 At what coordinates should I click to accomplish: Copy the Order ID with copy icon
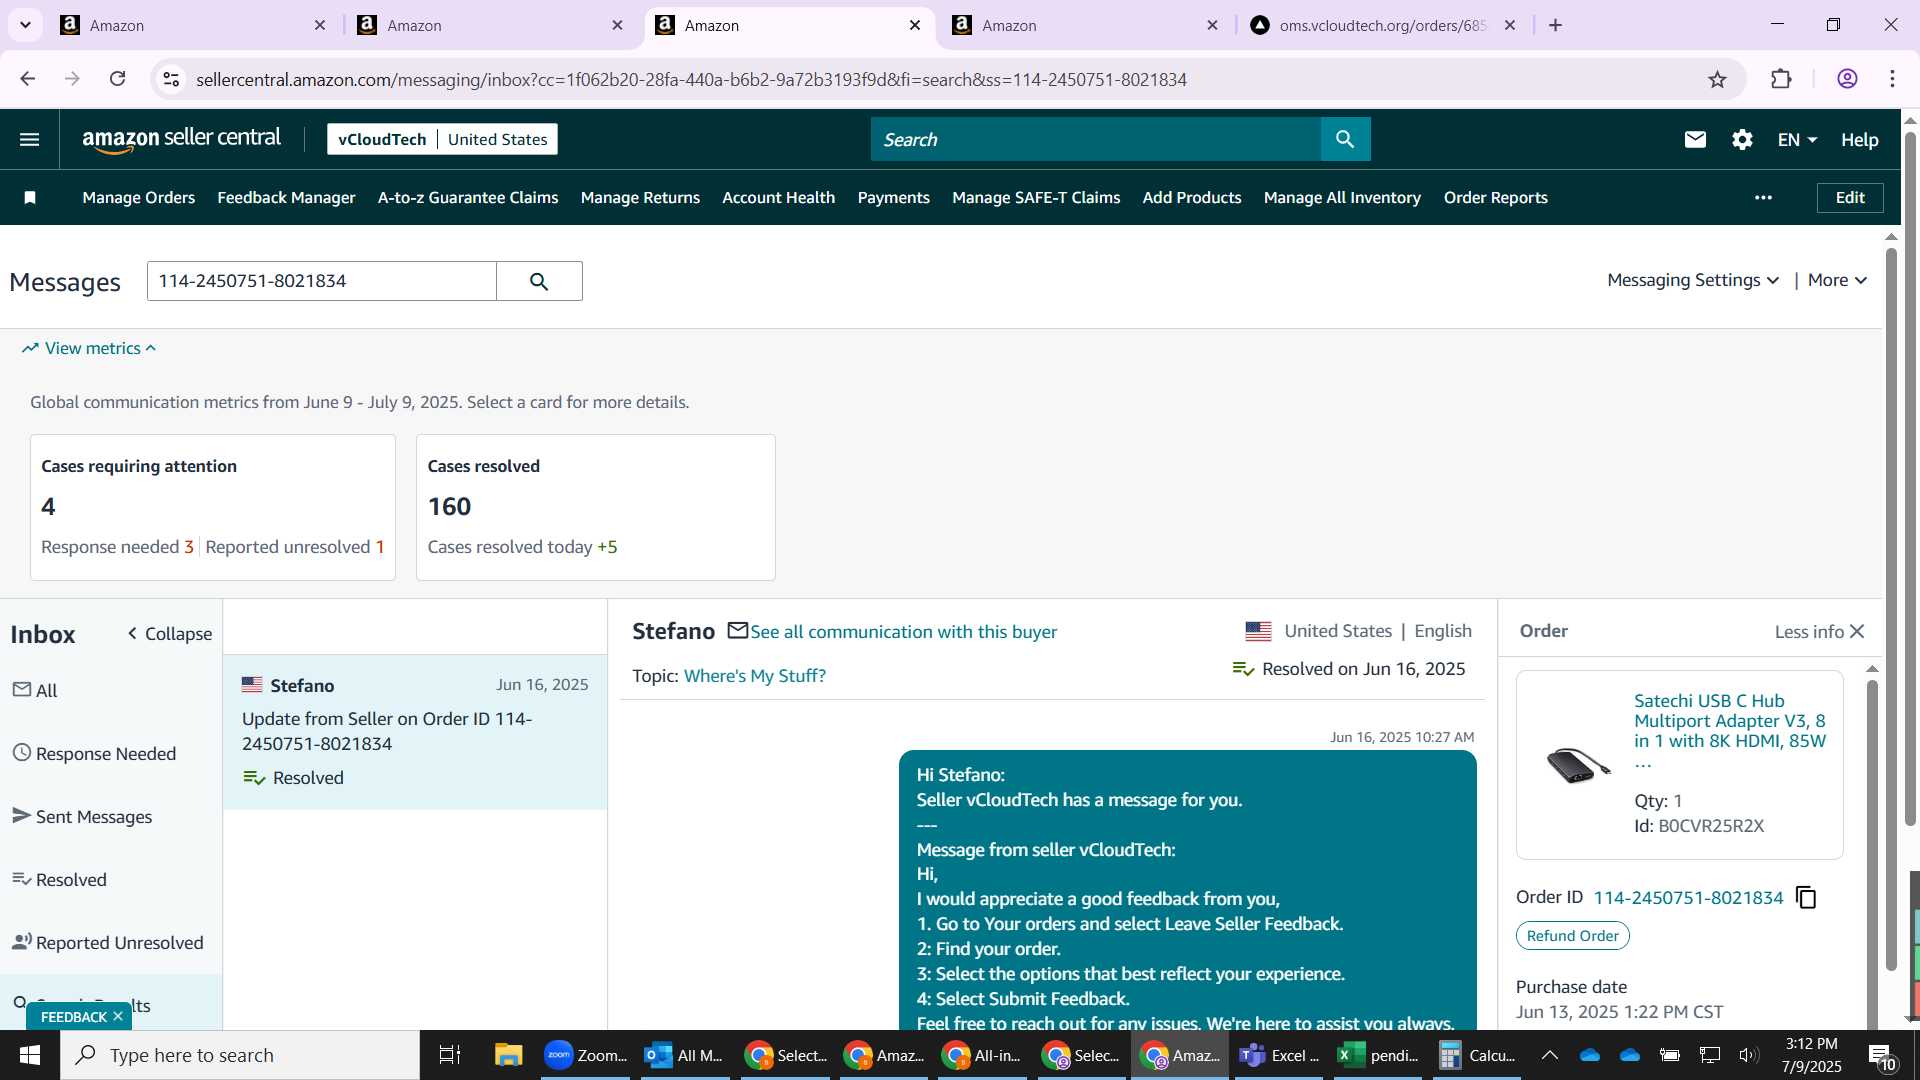coord(1806,897)
